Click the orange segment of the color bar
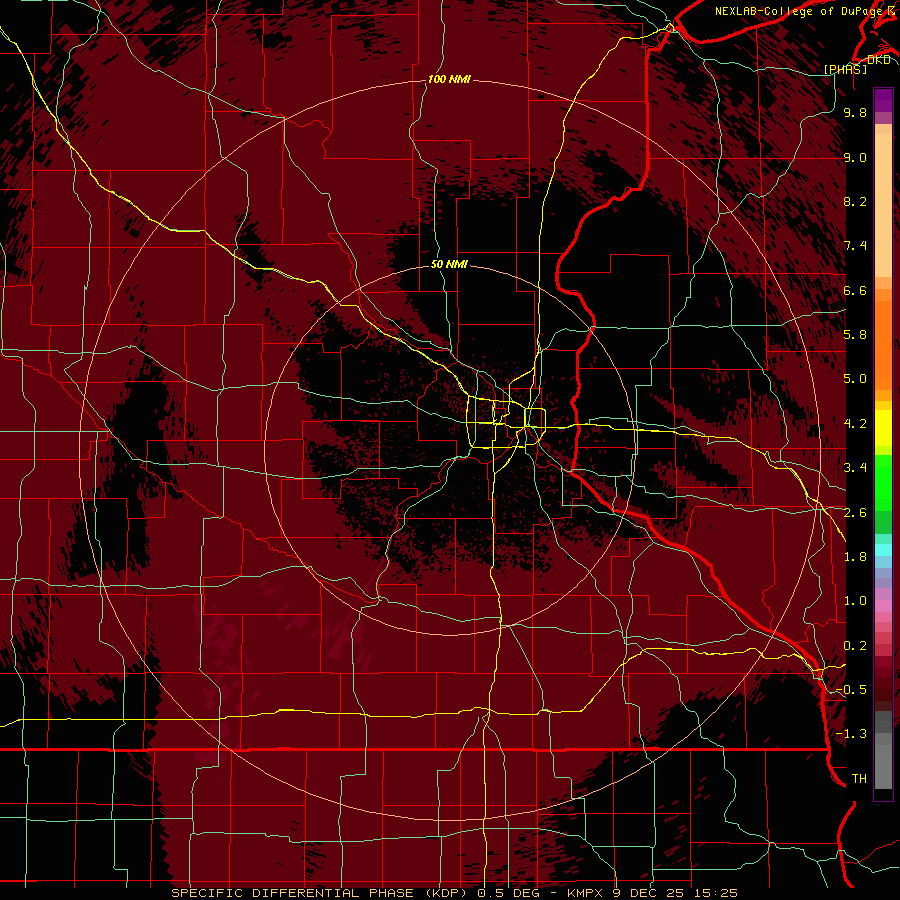This screenshot has height=900, width=900. (883, 344)
